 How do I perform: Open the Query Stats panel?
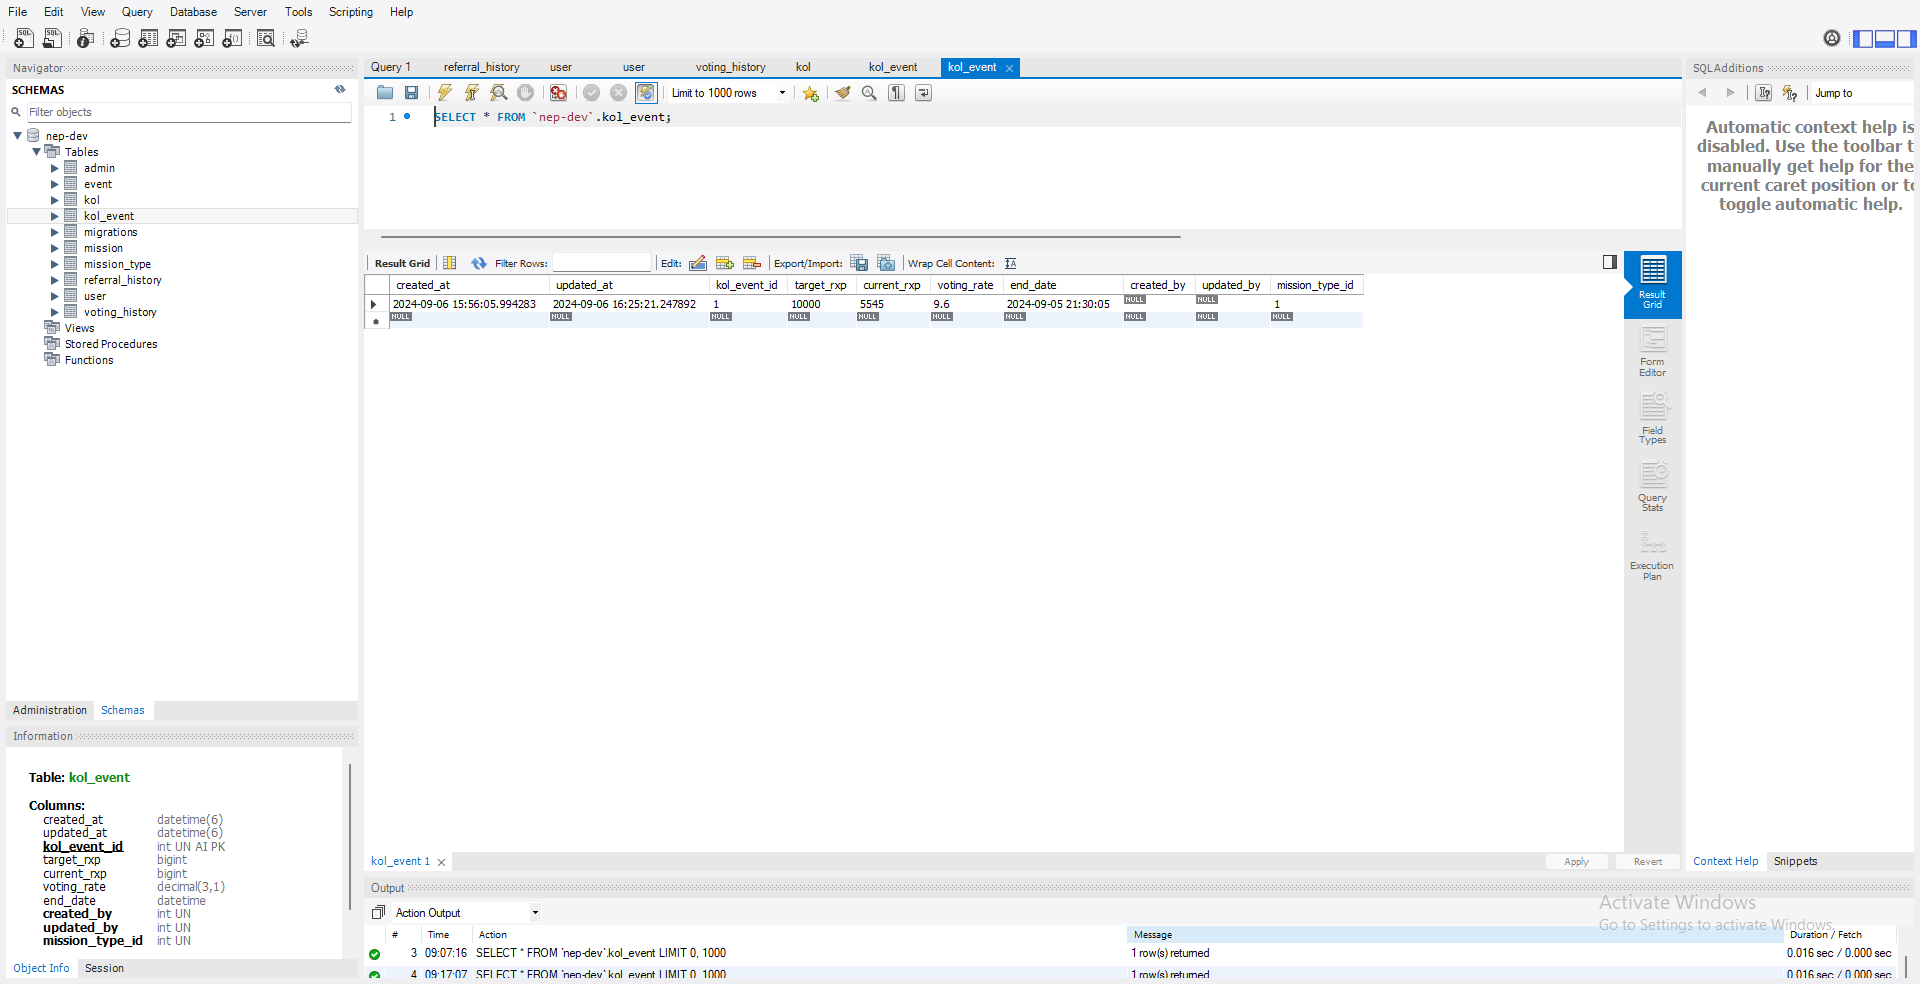click(x=1653, y=487)
